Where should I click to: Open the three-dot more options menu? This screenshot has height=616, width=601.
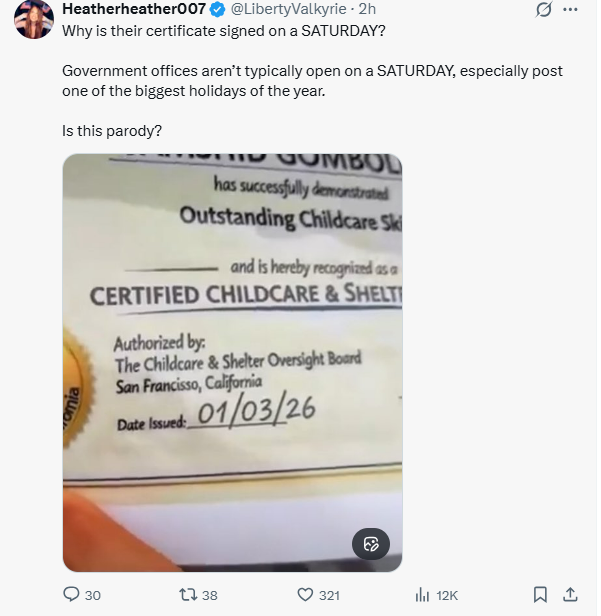tap(571, 10)
